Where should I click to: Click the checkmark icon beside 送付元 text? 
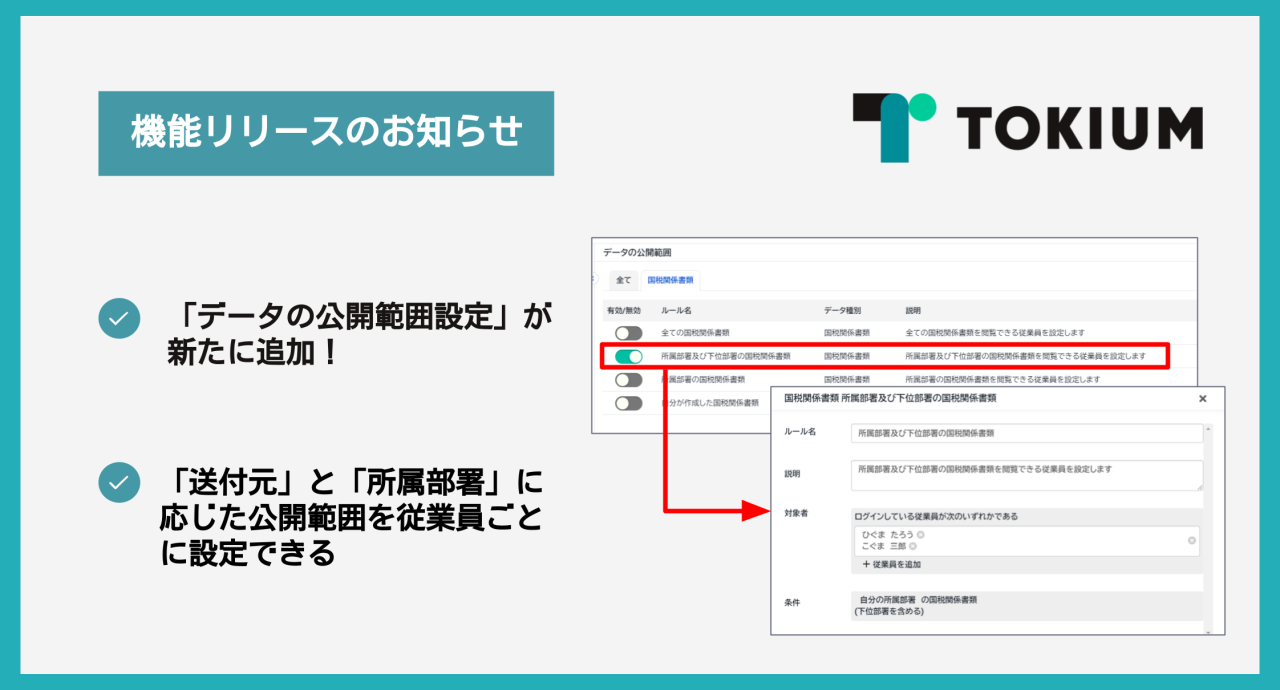coord(118,483)
